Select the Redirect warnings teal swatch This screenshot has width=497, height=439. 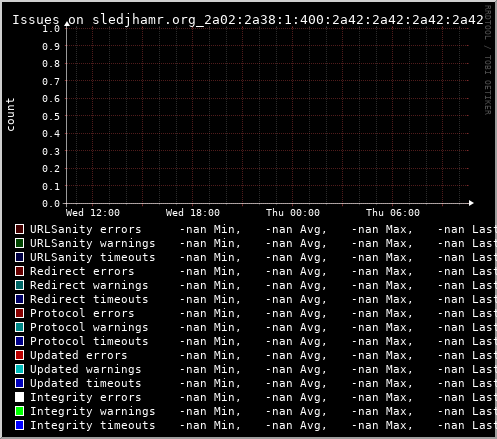19,285
